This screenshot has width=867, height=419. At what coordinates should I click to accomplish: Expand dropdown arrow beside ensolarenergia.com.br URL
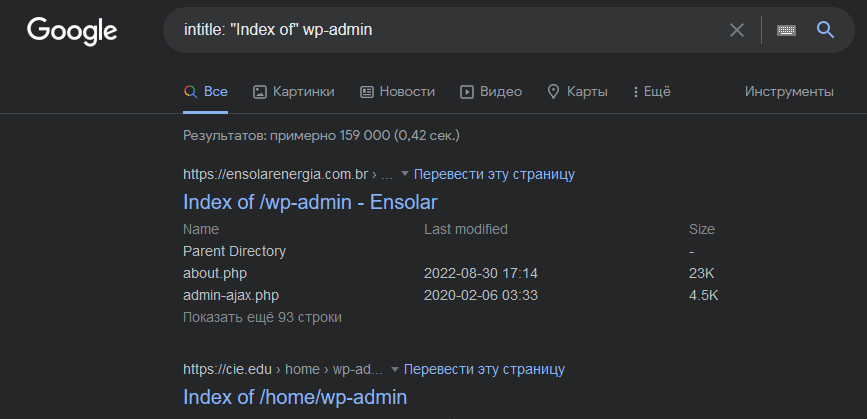(406, 174)
